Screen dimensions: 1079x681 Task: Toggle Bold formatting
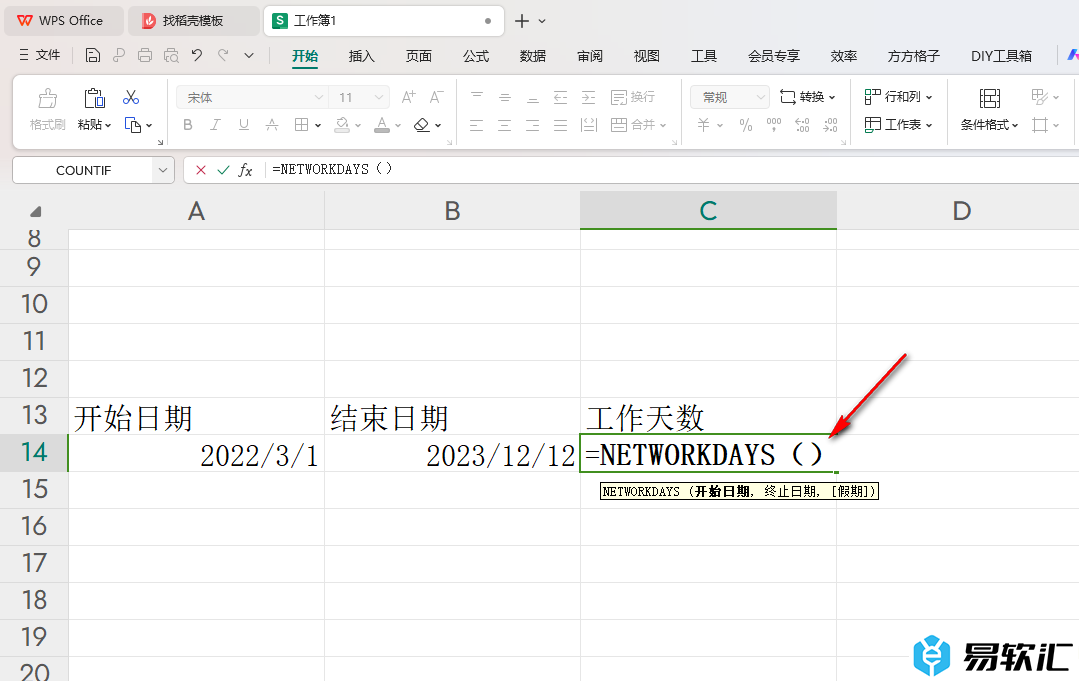click(188, 125)
